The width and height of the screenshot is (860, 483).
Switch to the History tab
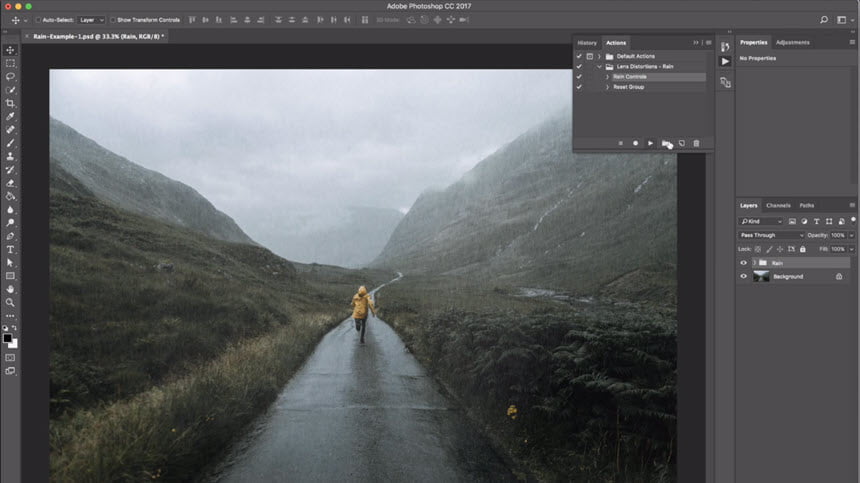point(587,43)
